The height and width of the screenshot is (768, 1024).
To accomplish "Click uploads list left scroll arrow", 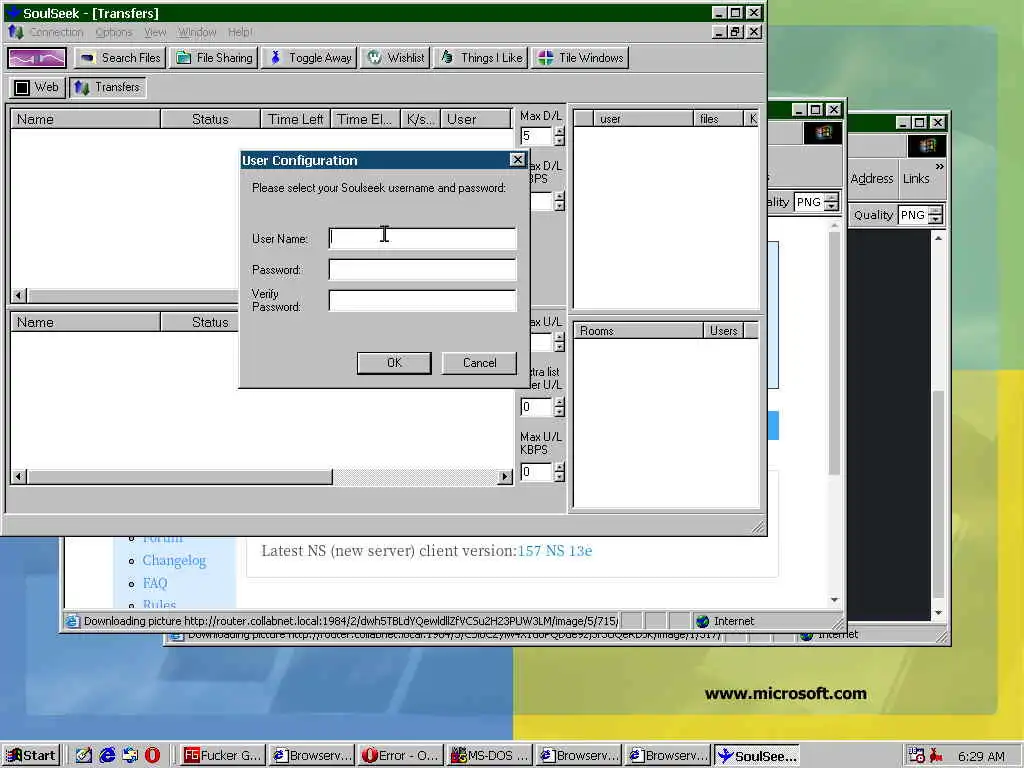I will click(x=19, y=477).
